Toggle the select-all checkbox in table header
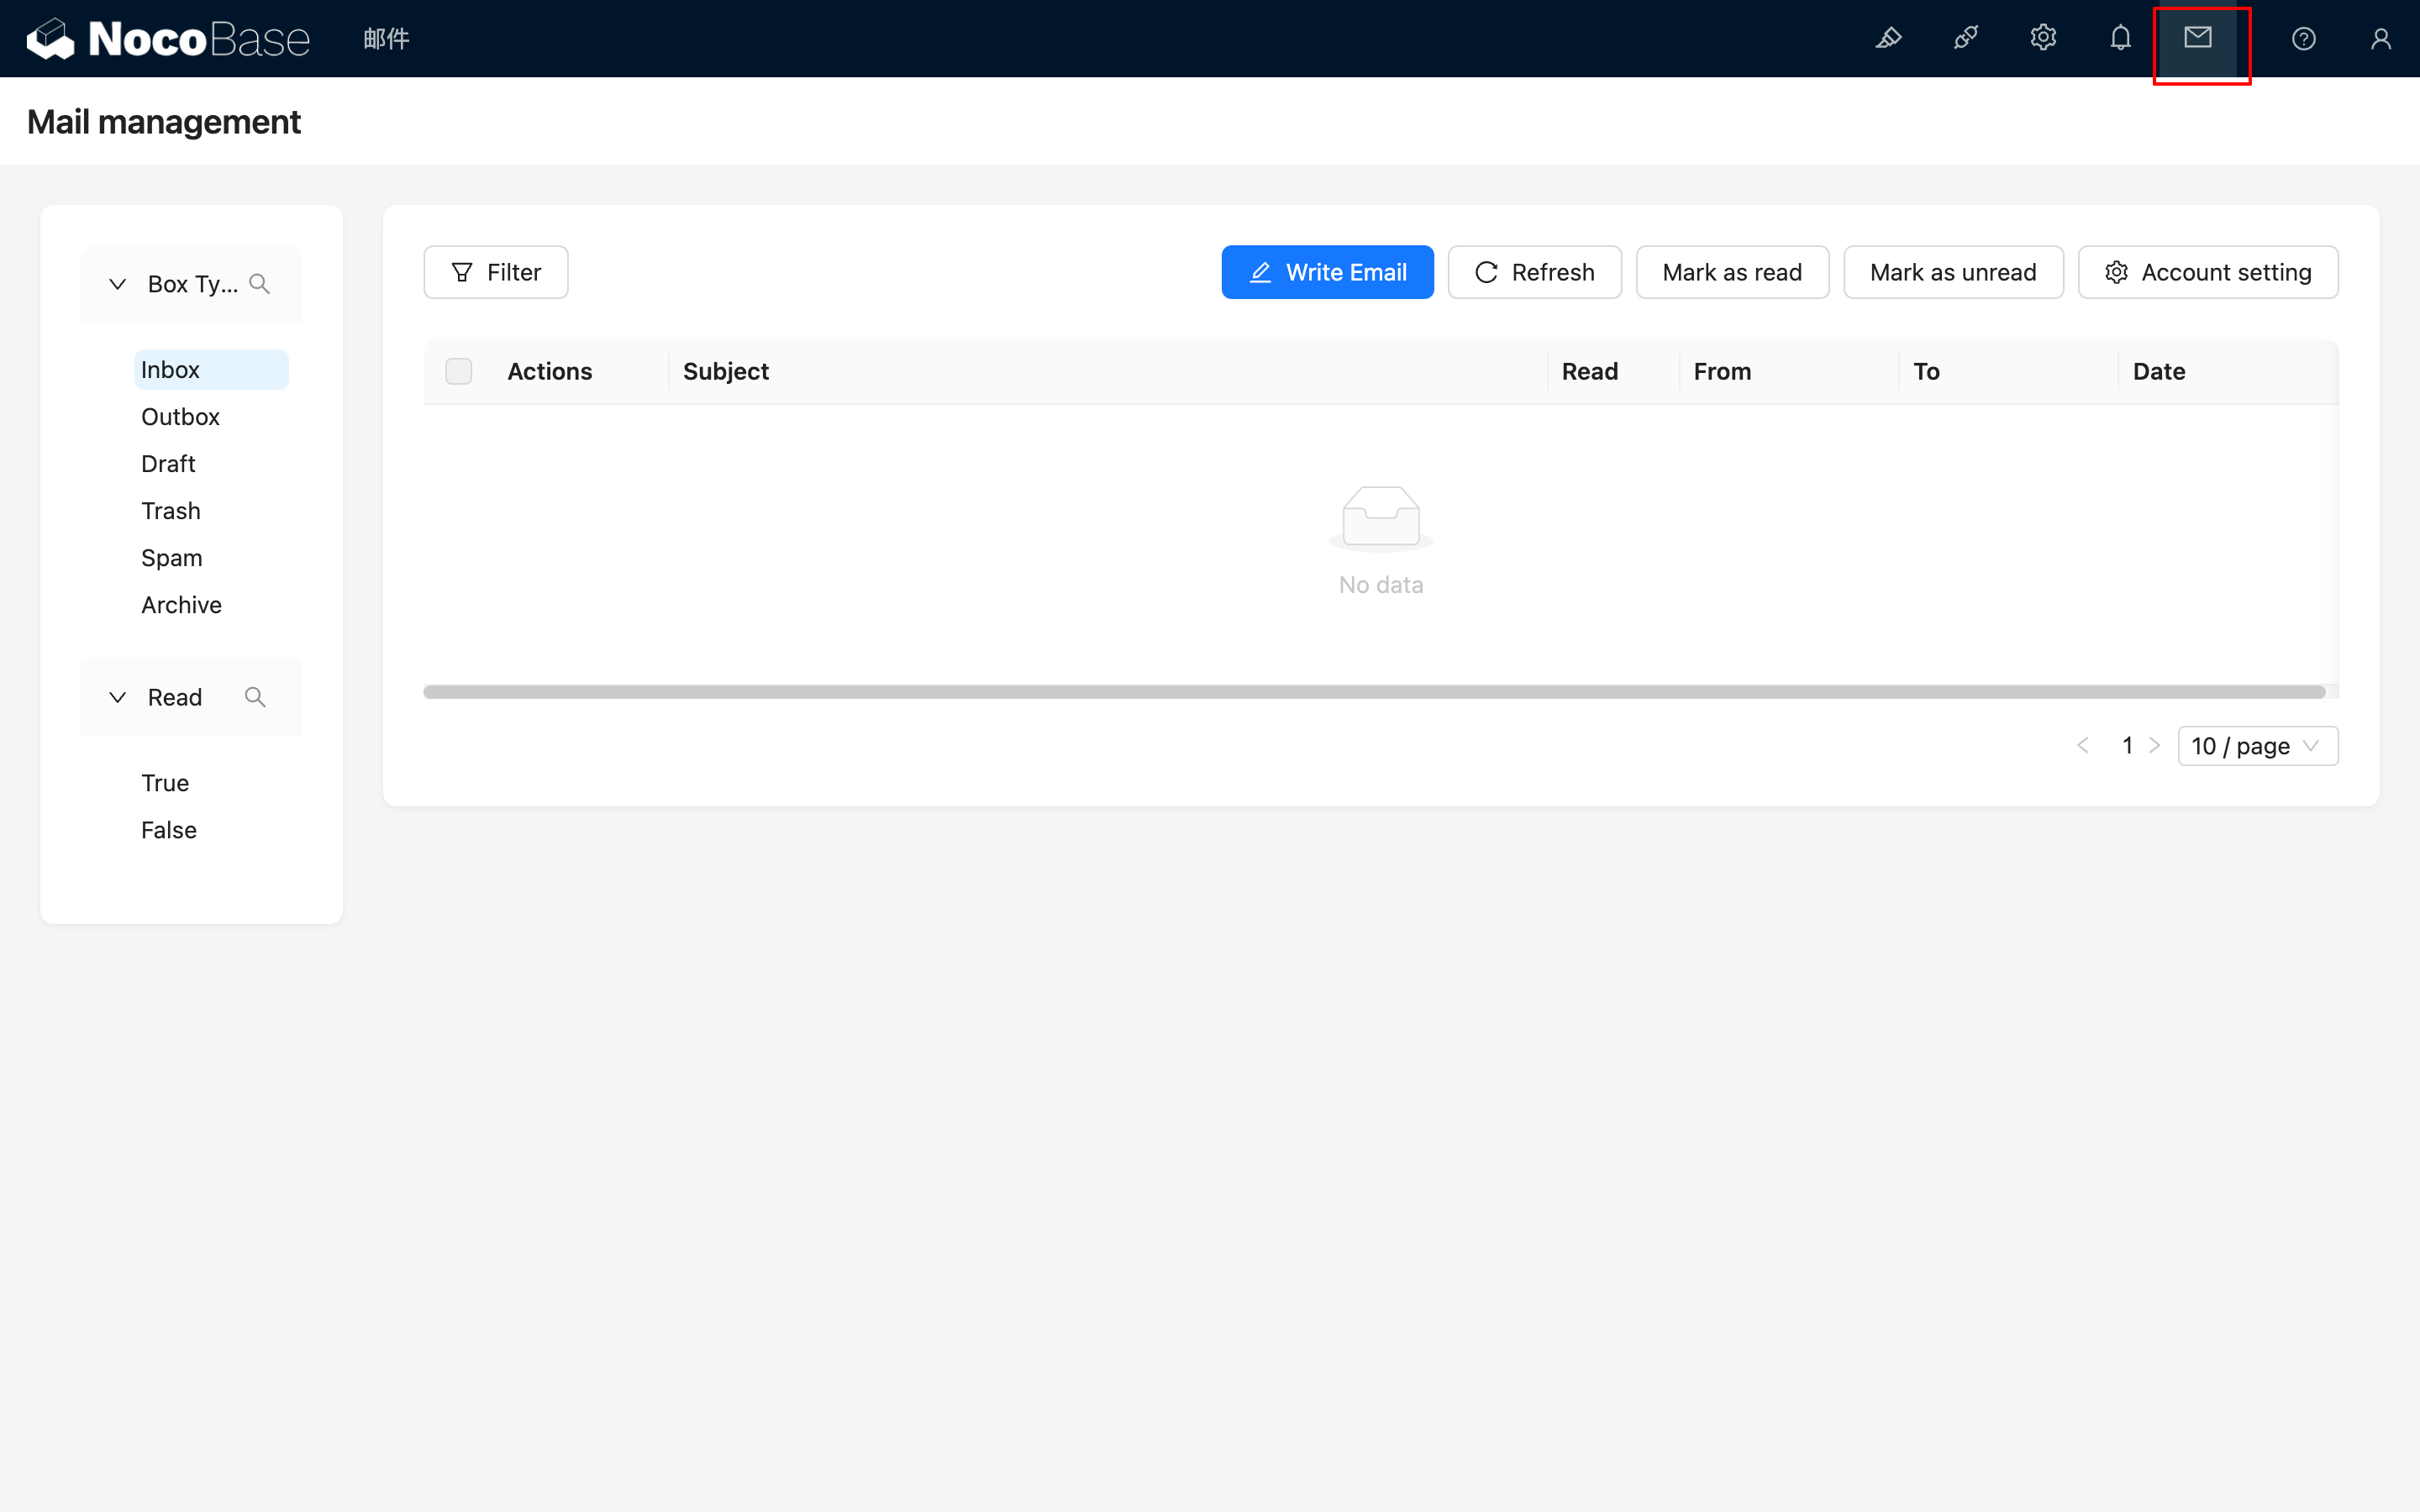 pos(459,371)
